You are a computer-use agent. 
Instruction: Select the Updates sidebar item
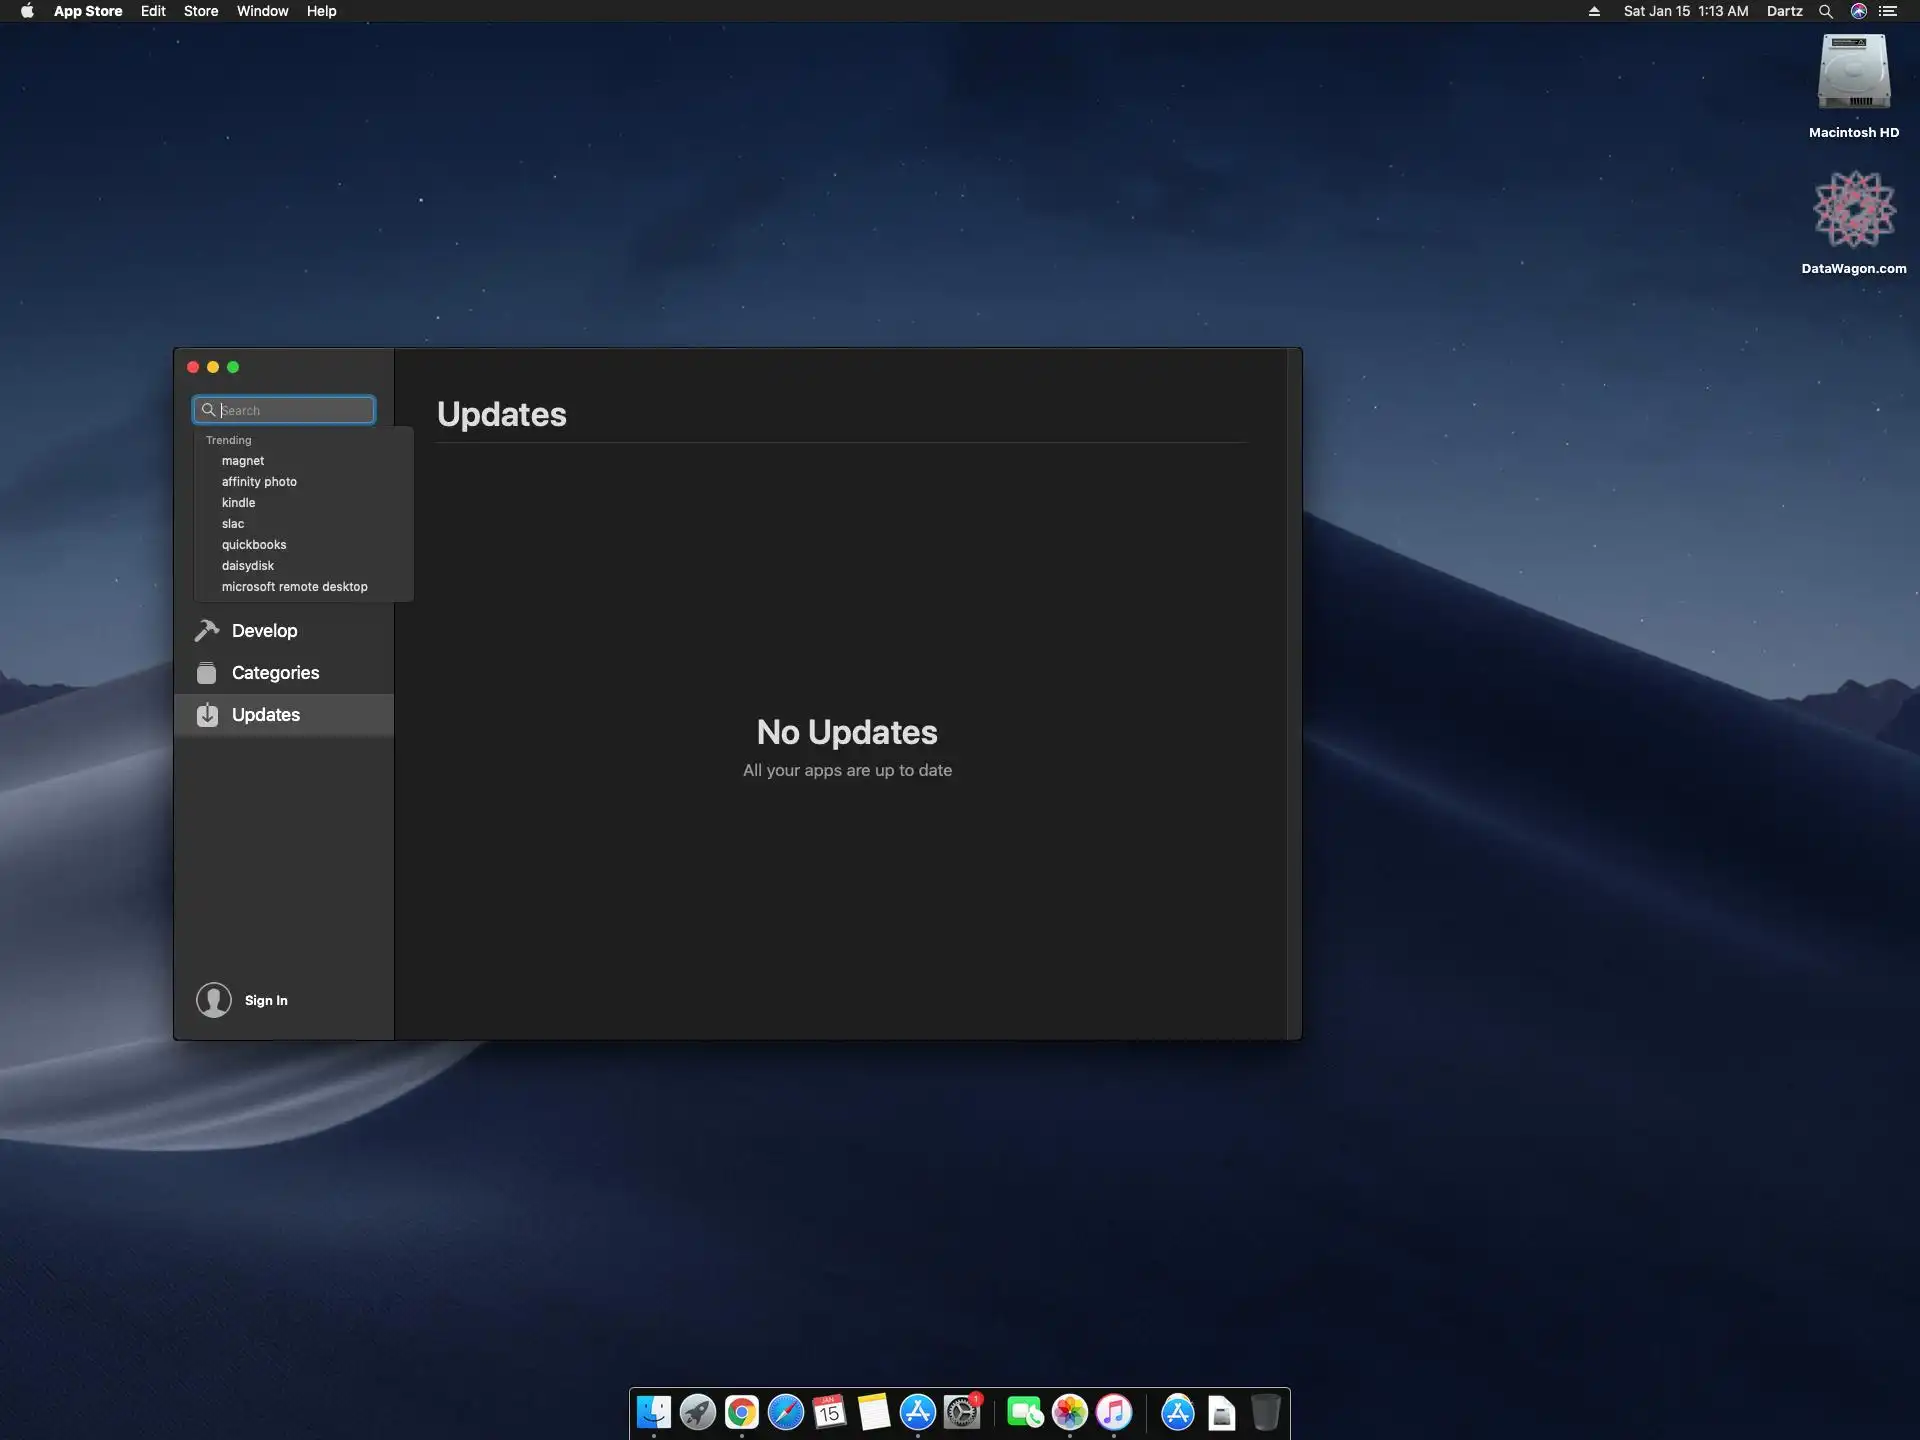click(266, 715)
